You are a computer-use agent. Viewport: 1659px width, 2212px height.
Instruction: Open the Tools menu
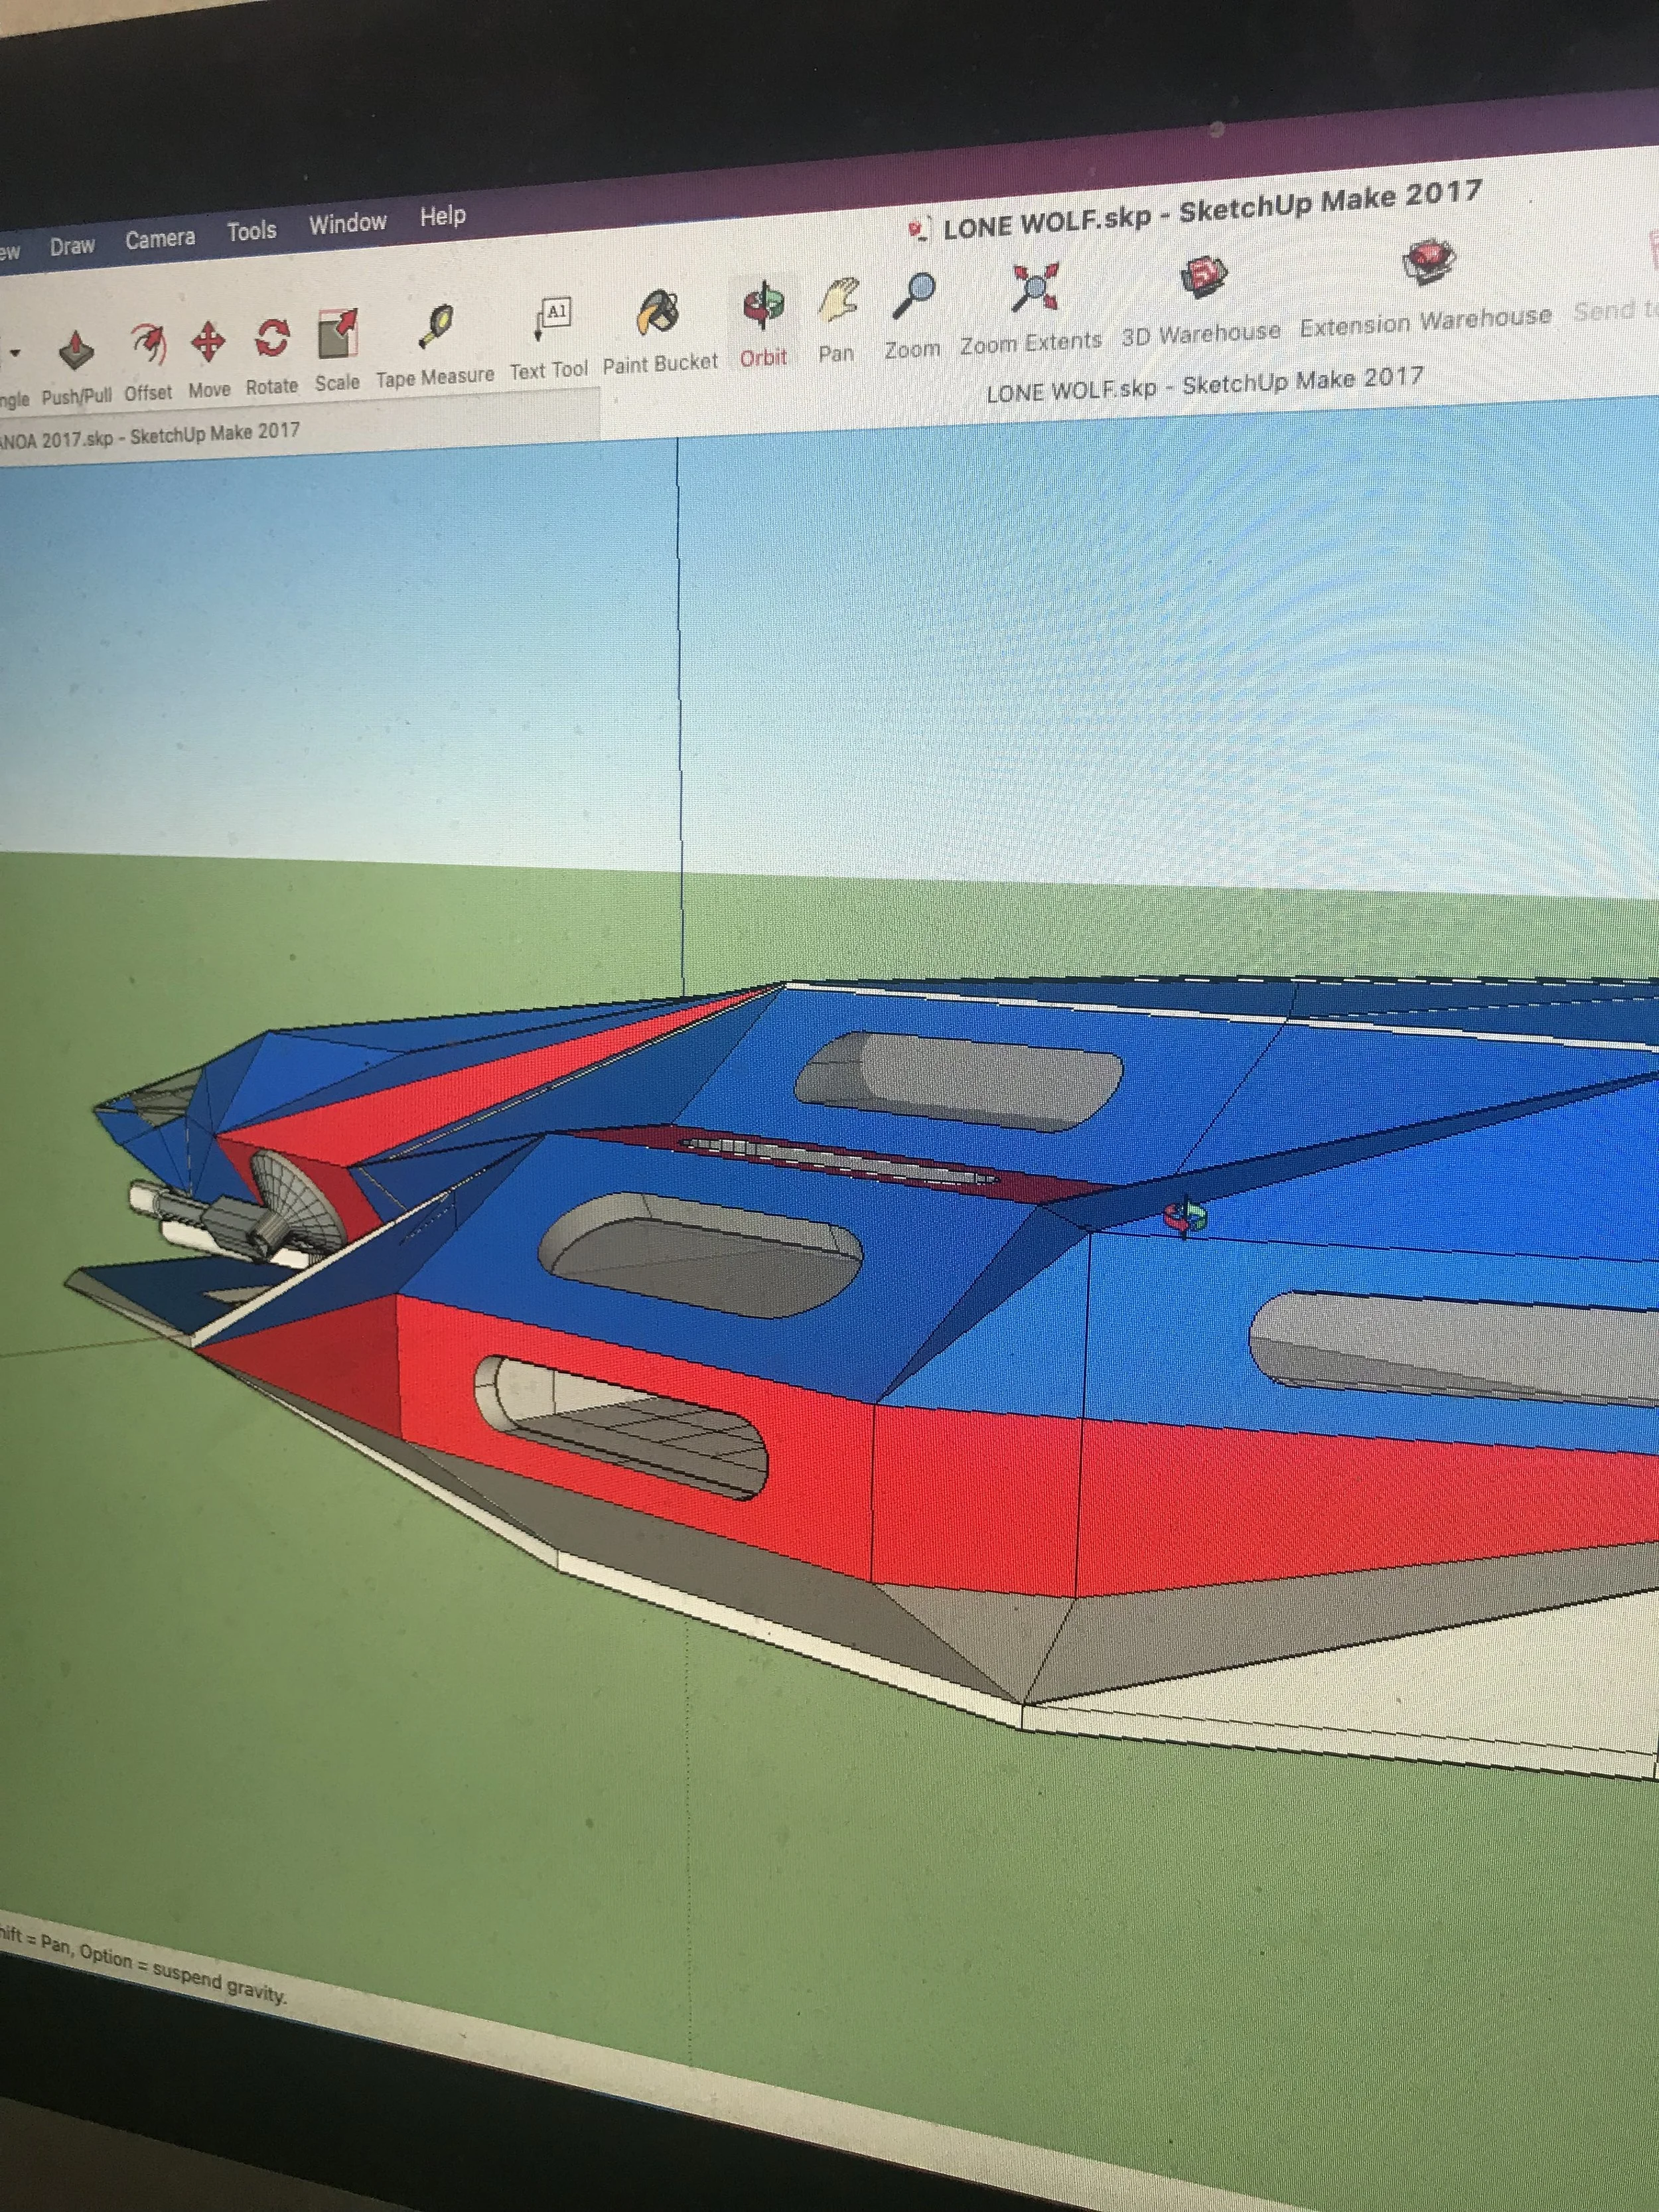[x=251, y=231]
